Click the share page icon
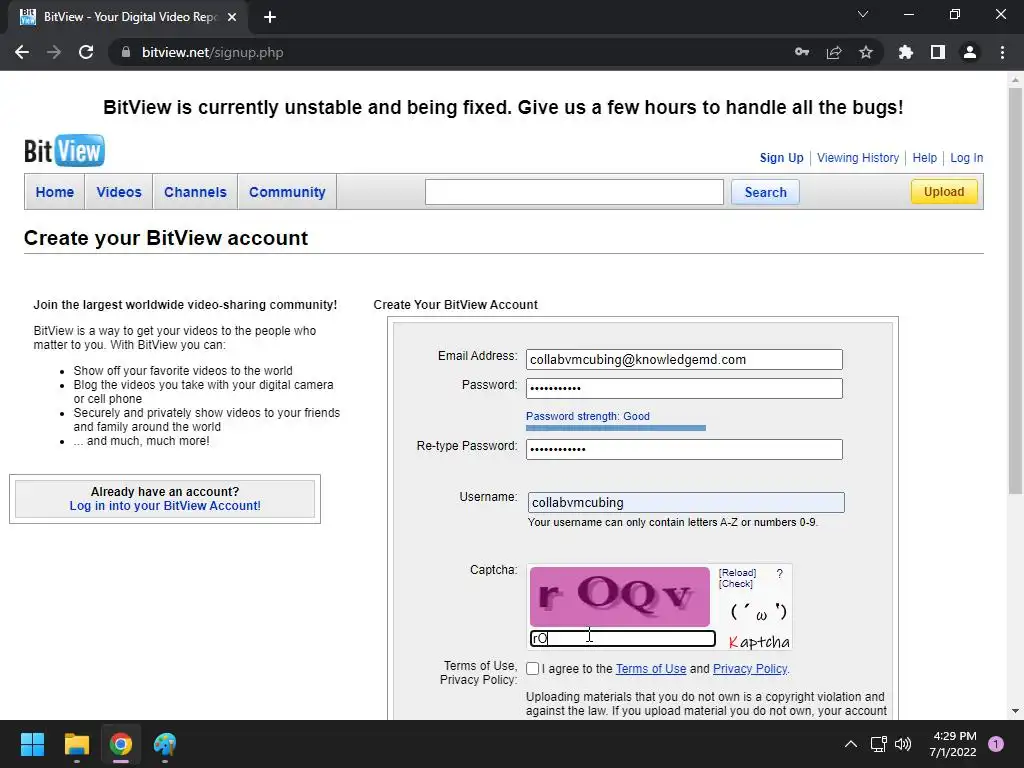This screenshot has height=768, width=1024. [x=834, y=52]
